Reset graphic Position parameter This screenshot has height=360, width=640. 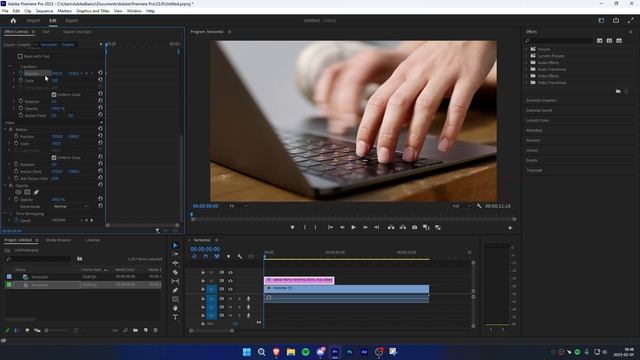pyautogui.click(x=100, y=73)
